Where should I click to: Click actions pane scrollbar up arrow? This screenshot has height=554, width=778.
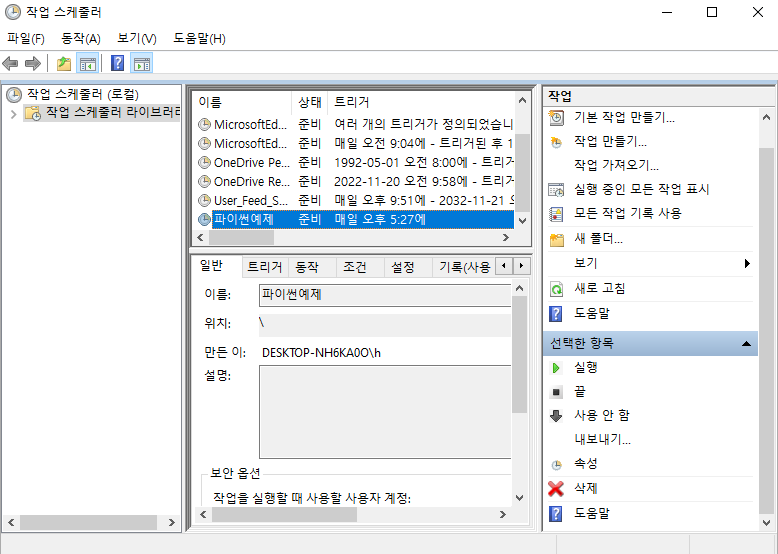tap(766, 118)
